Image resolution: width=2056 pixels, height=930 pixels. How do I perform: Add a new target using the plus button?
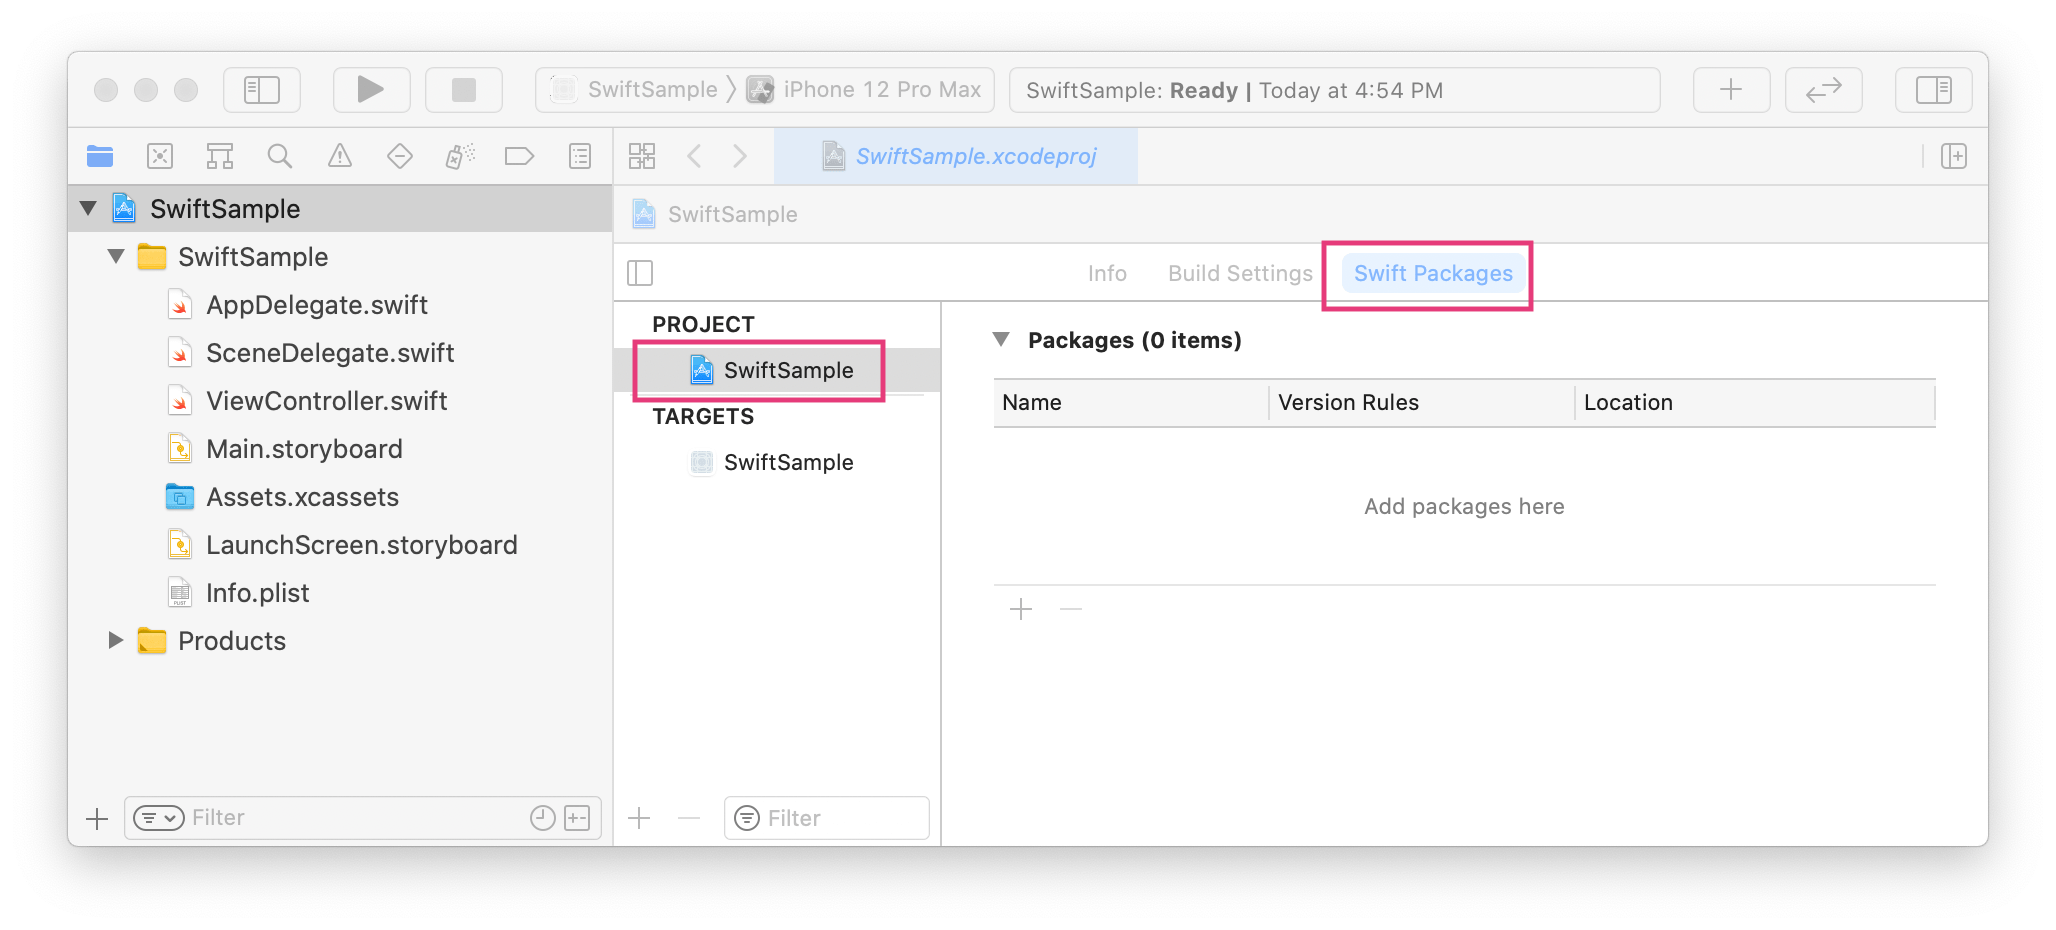click(638, 817)
